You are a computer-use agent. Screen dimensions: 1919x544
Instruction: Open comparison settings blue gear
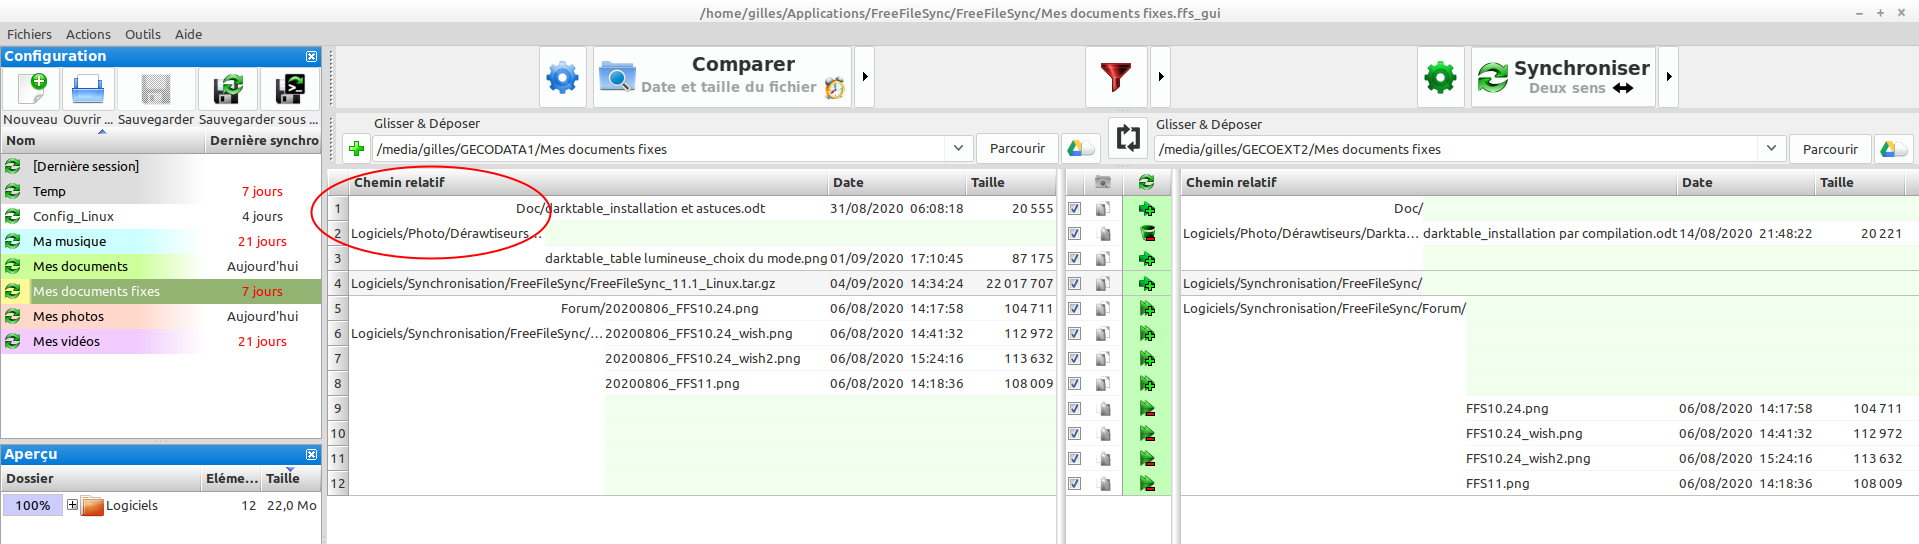coord(562,77)
